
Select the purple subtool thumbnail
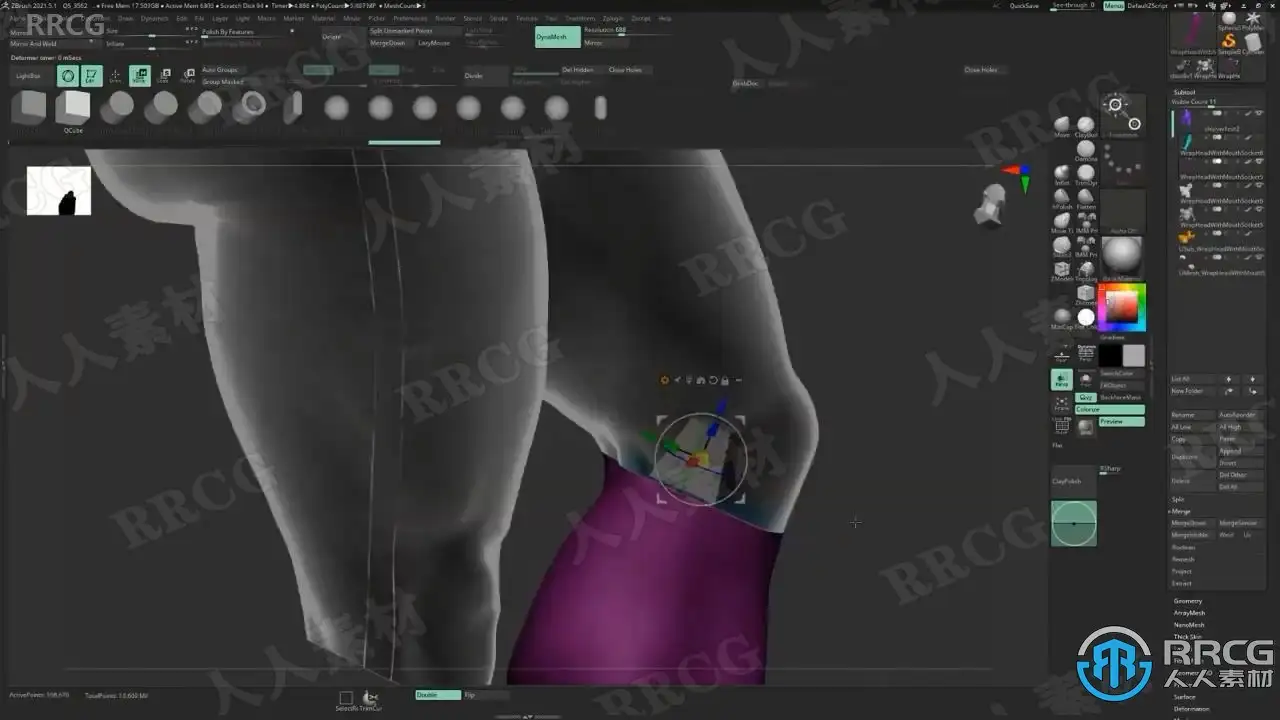click(1185, 119)
